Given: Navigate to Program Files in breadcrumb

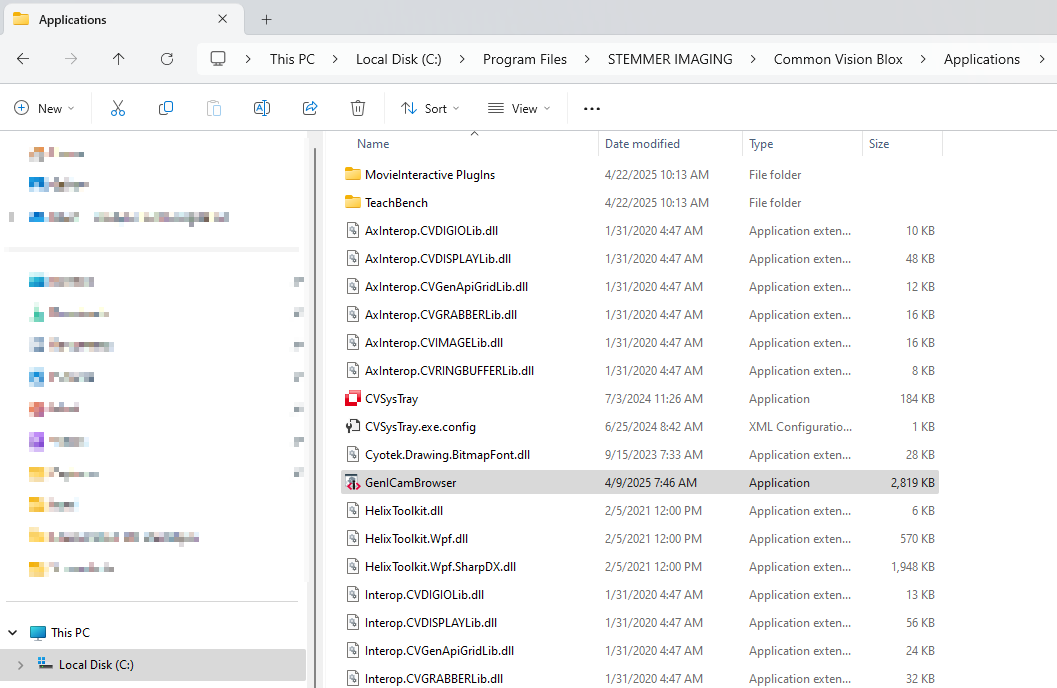Looking at the screenshot, I should coord(524,59).
